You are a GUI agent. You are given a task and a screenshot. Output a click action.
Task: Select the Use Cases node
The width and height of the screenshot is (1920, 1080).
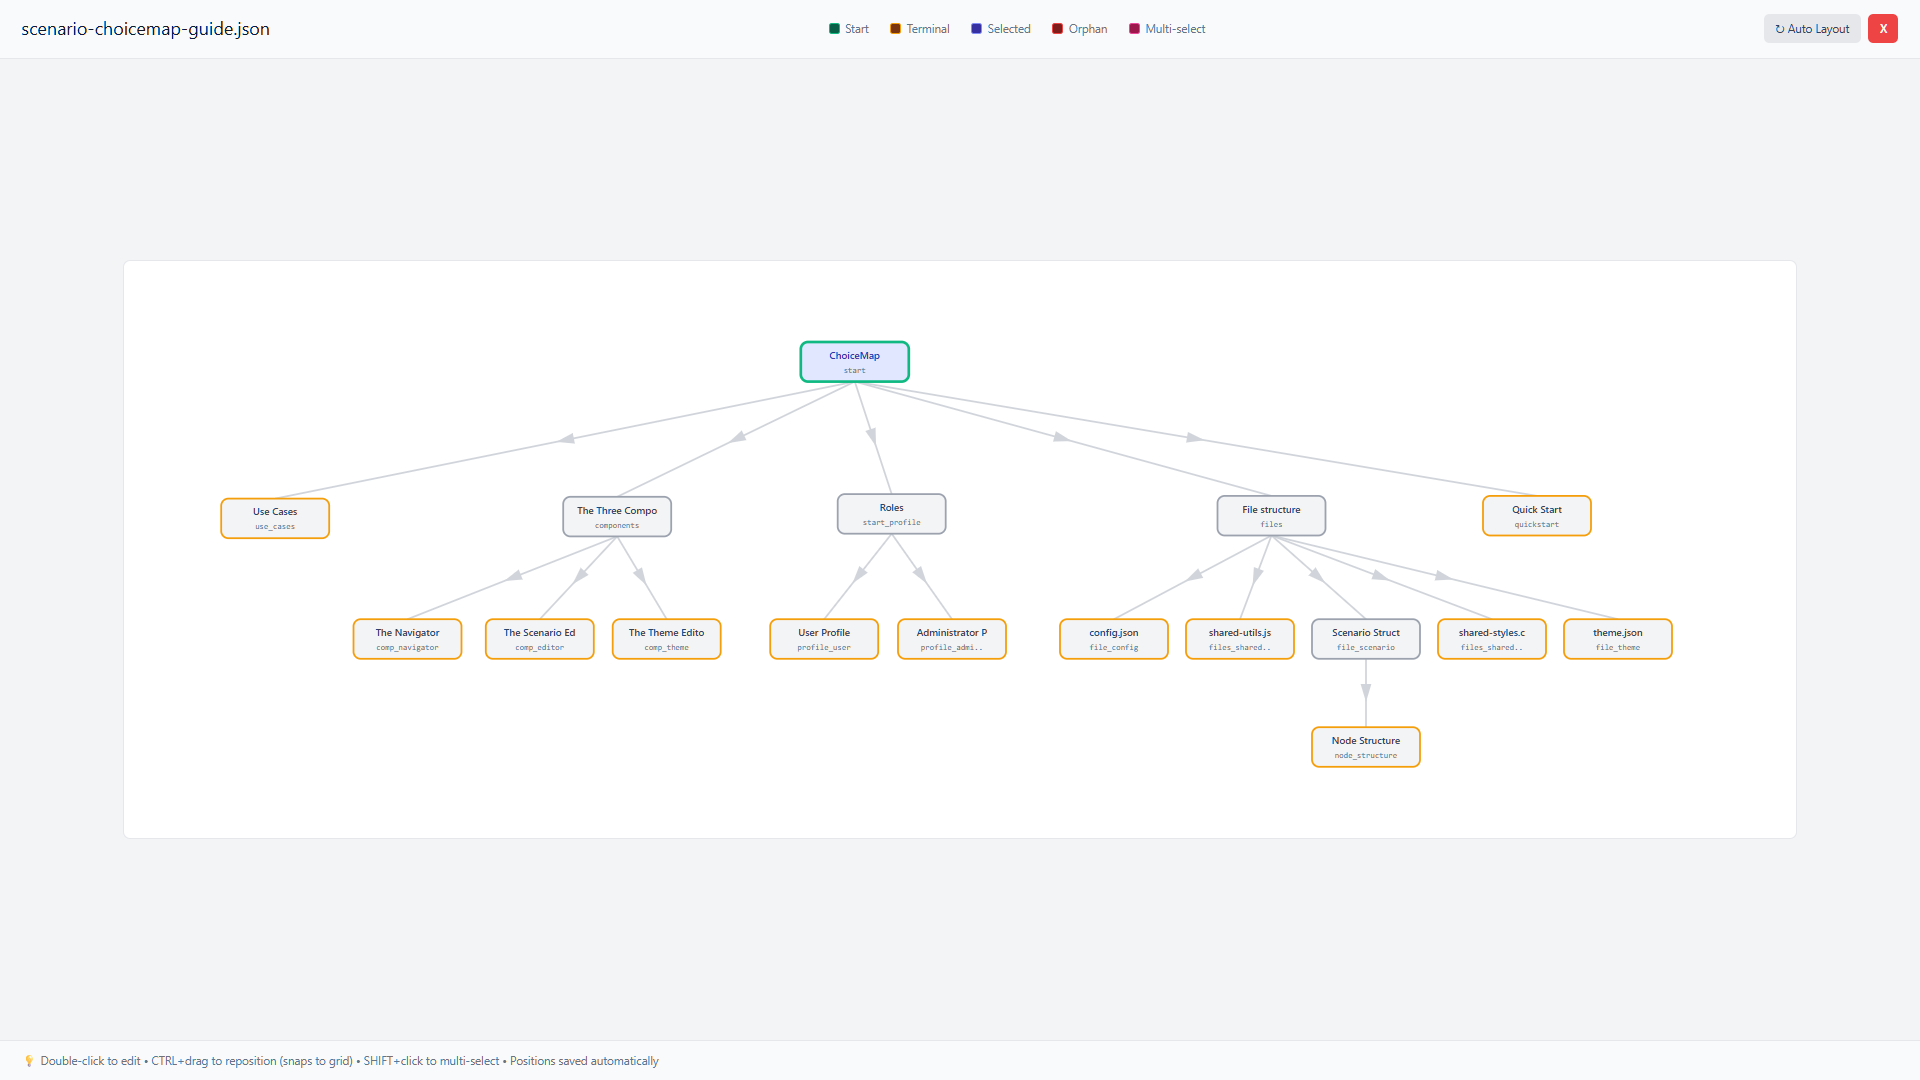(x=275, y=518)
